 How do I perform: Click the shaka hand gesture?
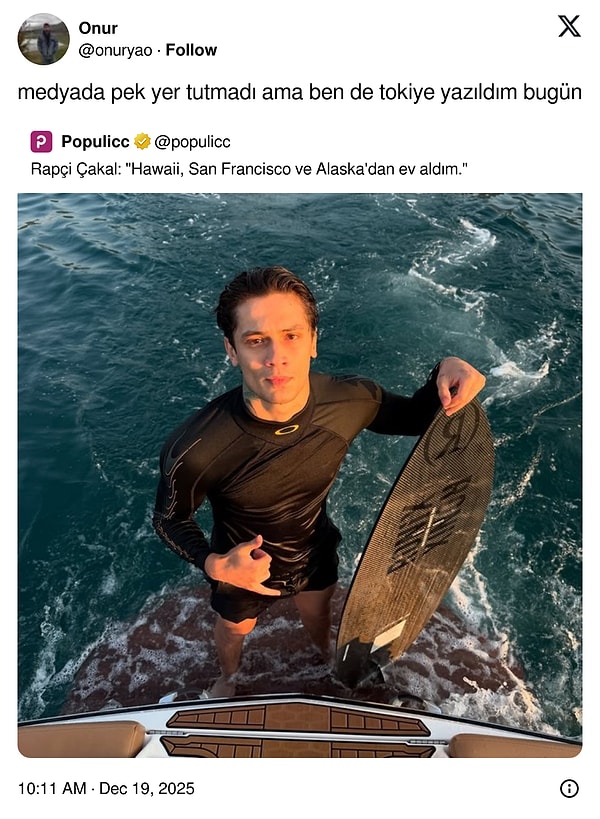243,567
